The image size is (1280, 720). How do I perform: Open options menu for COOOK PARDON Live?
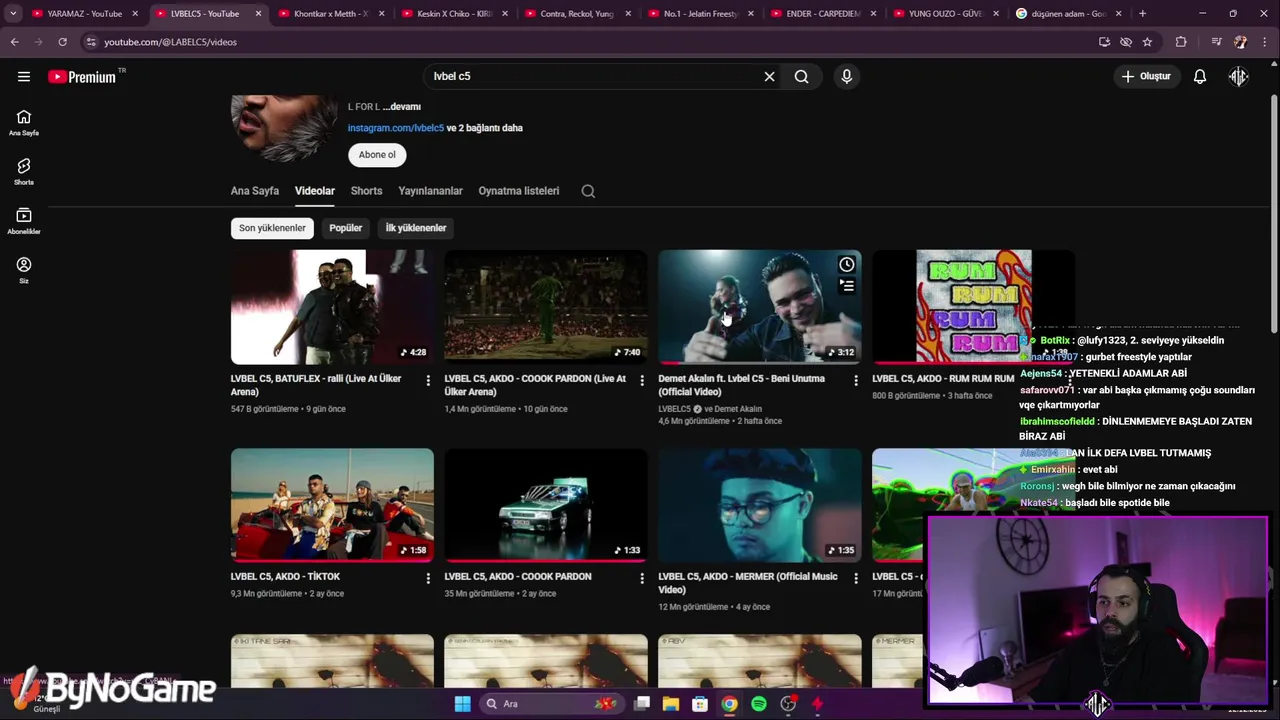point(642,380)
